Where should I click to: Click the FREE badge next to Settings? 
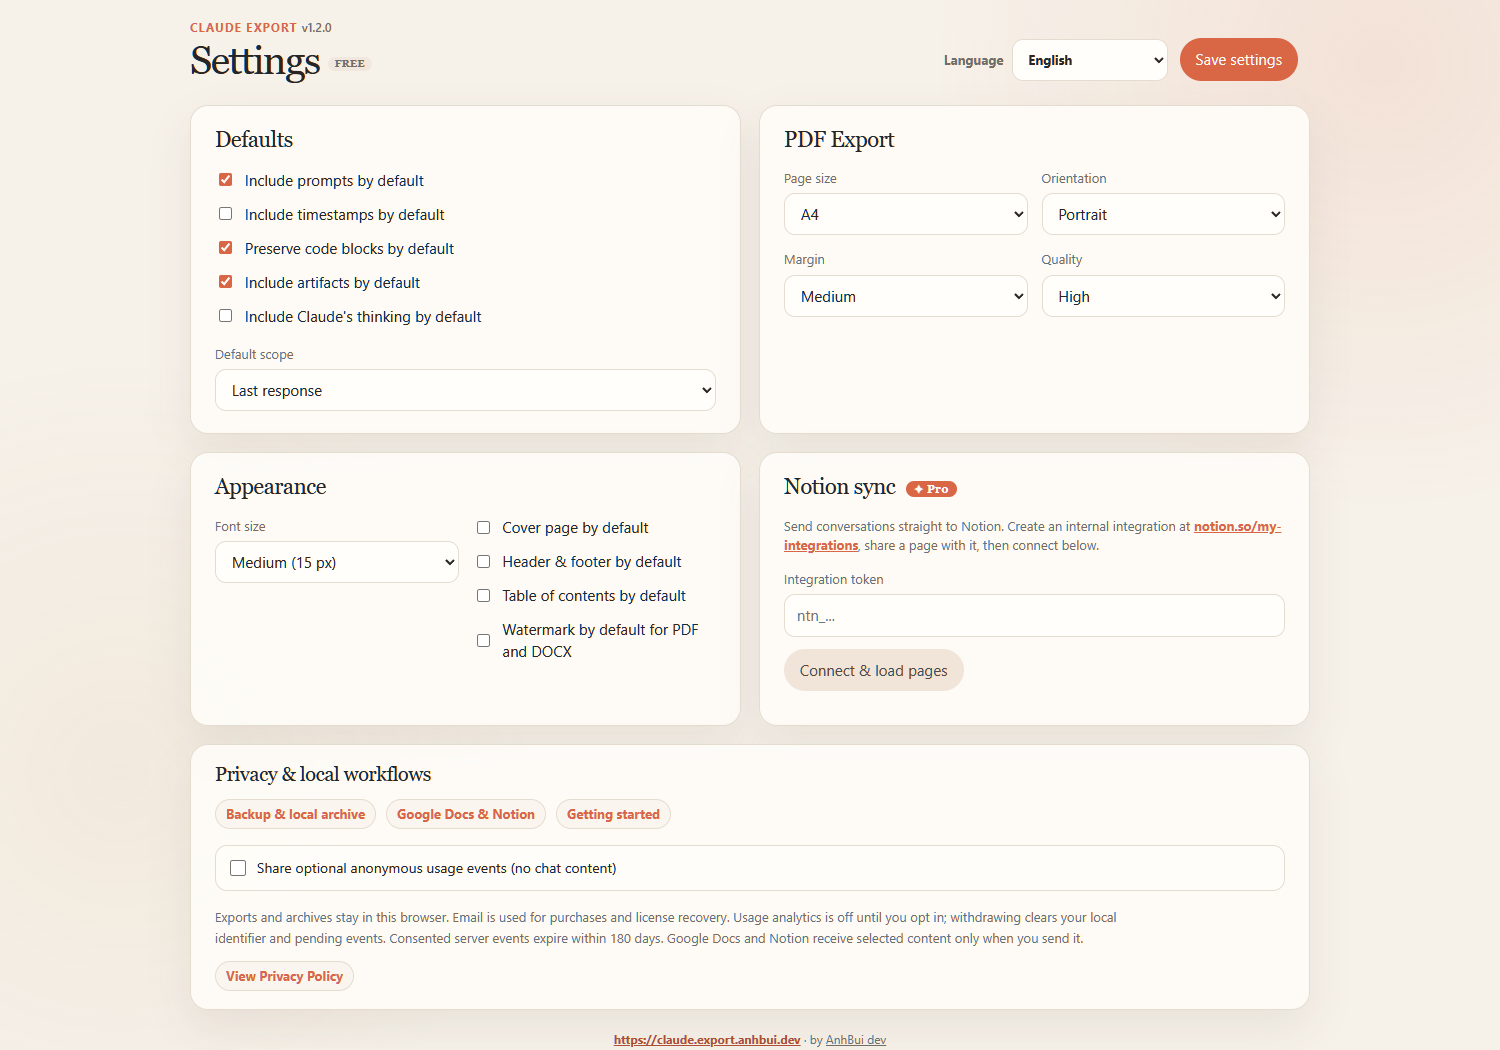(x=350, y=63)
